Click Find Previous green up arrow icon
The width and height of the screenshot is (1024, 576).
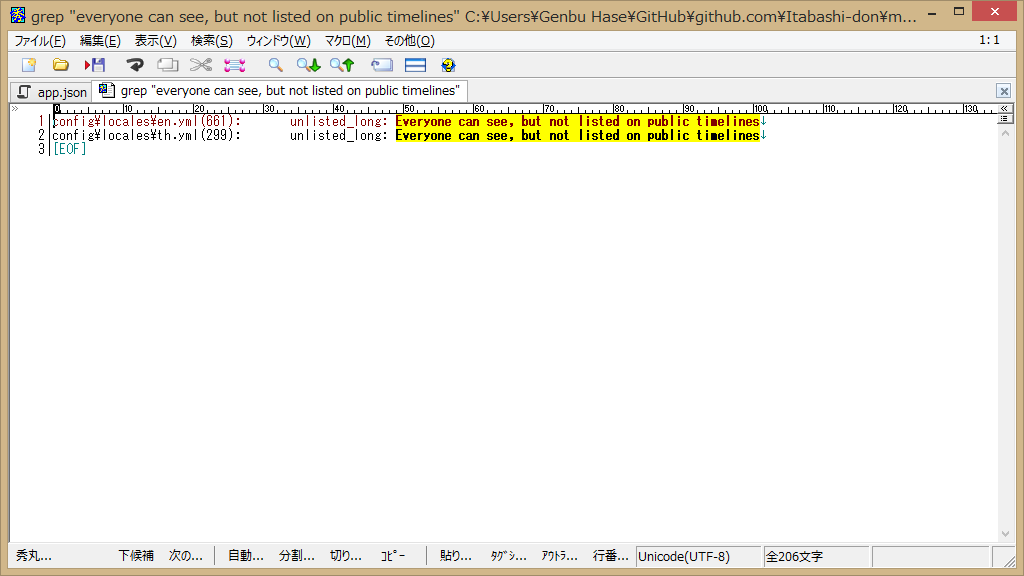click(342, 65)
